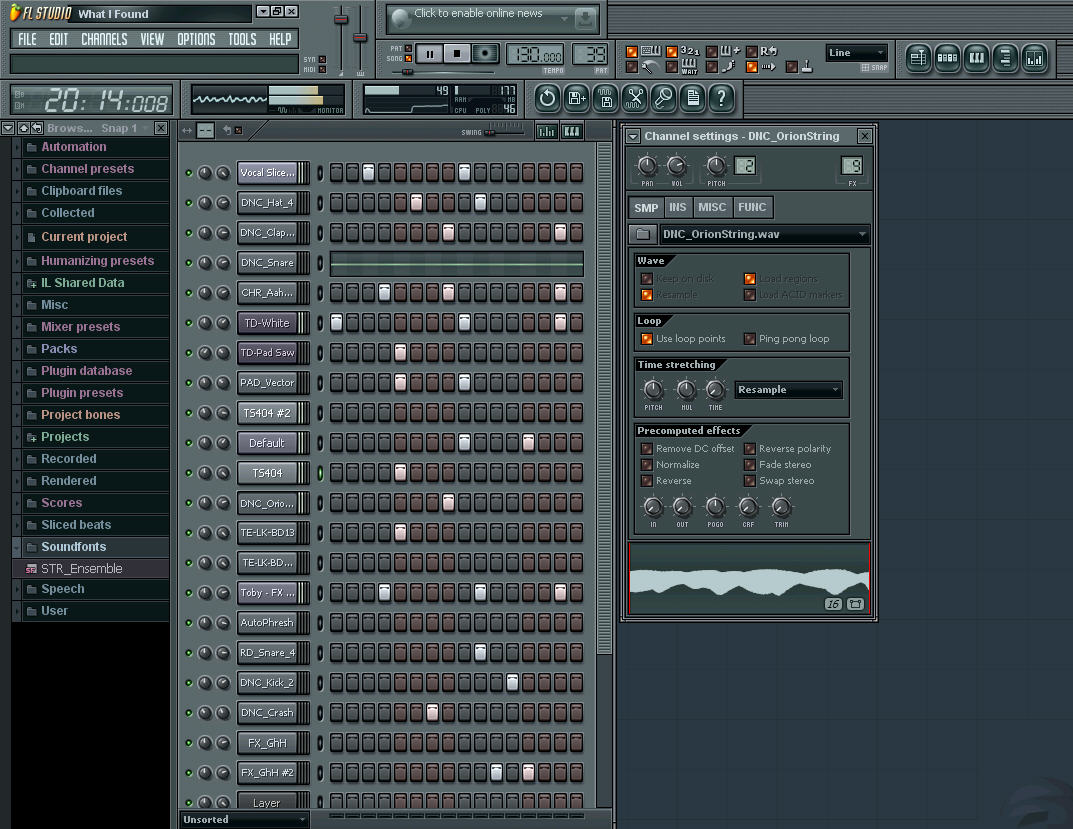
Task: Click the browse folder icon for sample file
Action: [643, 234]
